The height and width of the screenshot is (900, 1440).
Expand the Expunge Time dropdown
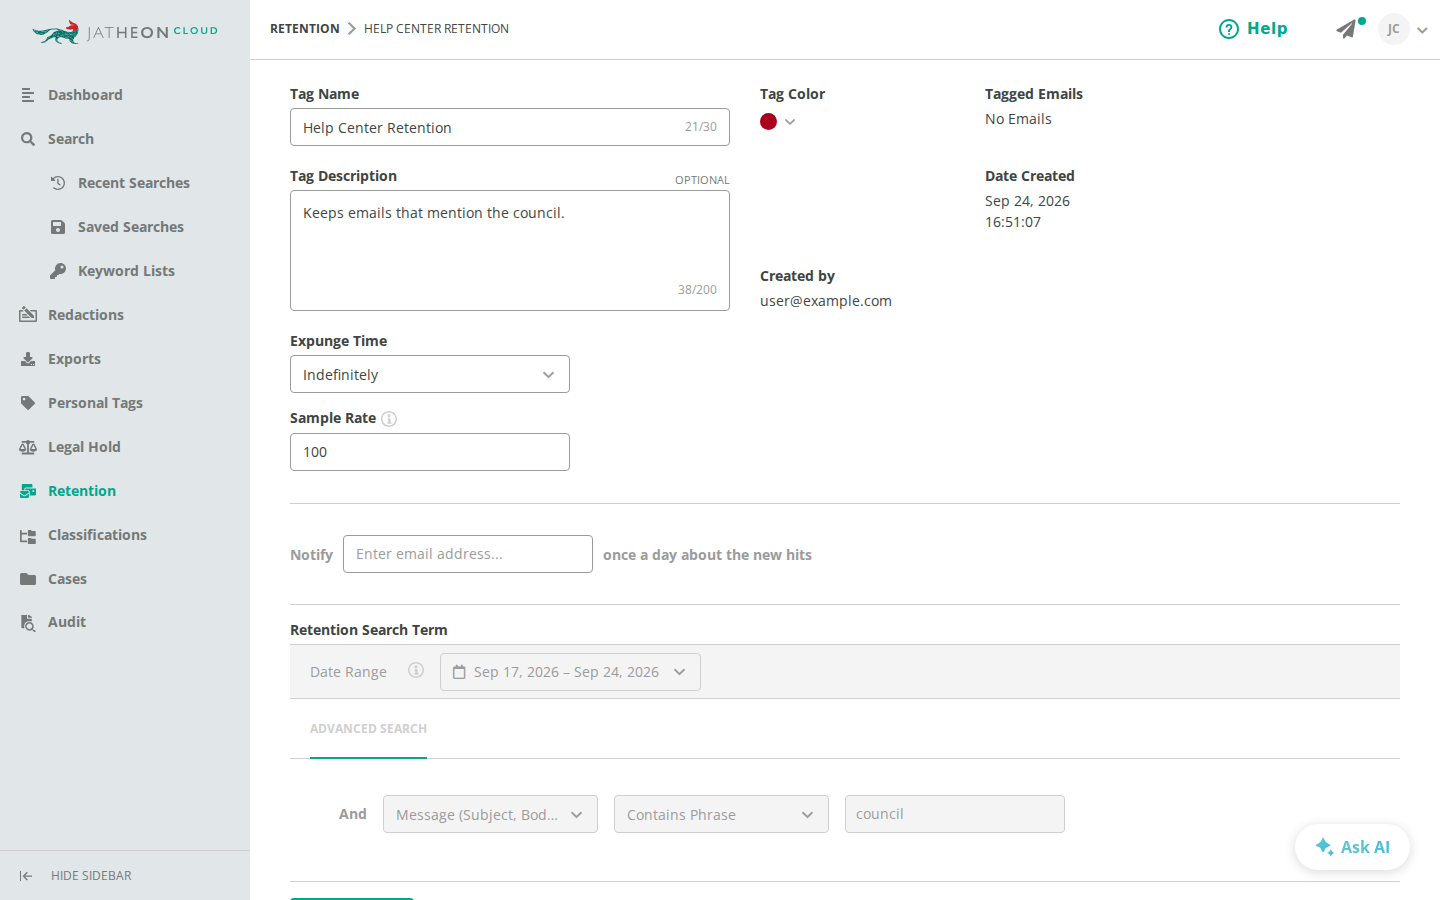click(x=430, y=374)
